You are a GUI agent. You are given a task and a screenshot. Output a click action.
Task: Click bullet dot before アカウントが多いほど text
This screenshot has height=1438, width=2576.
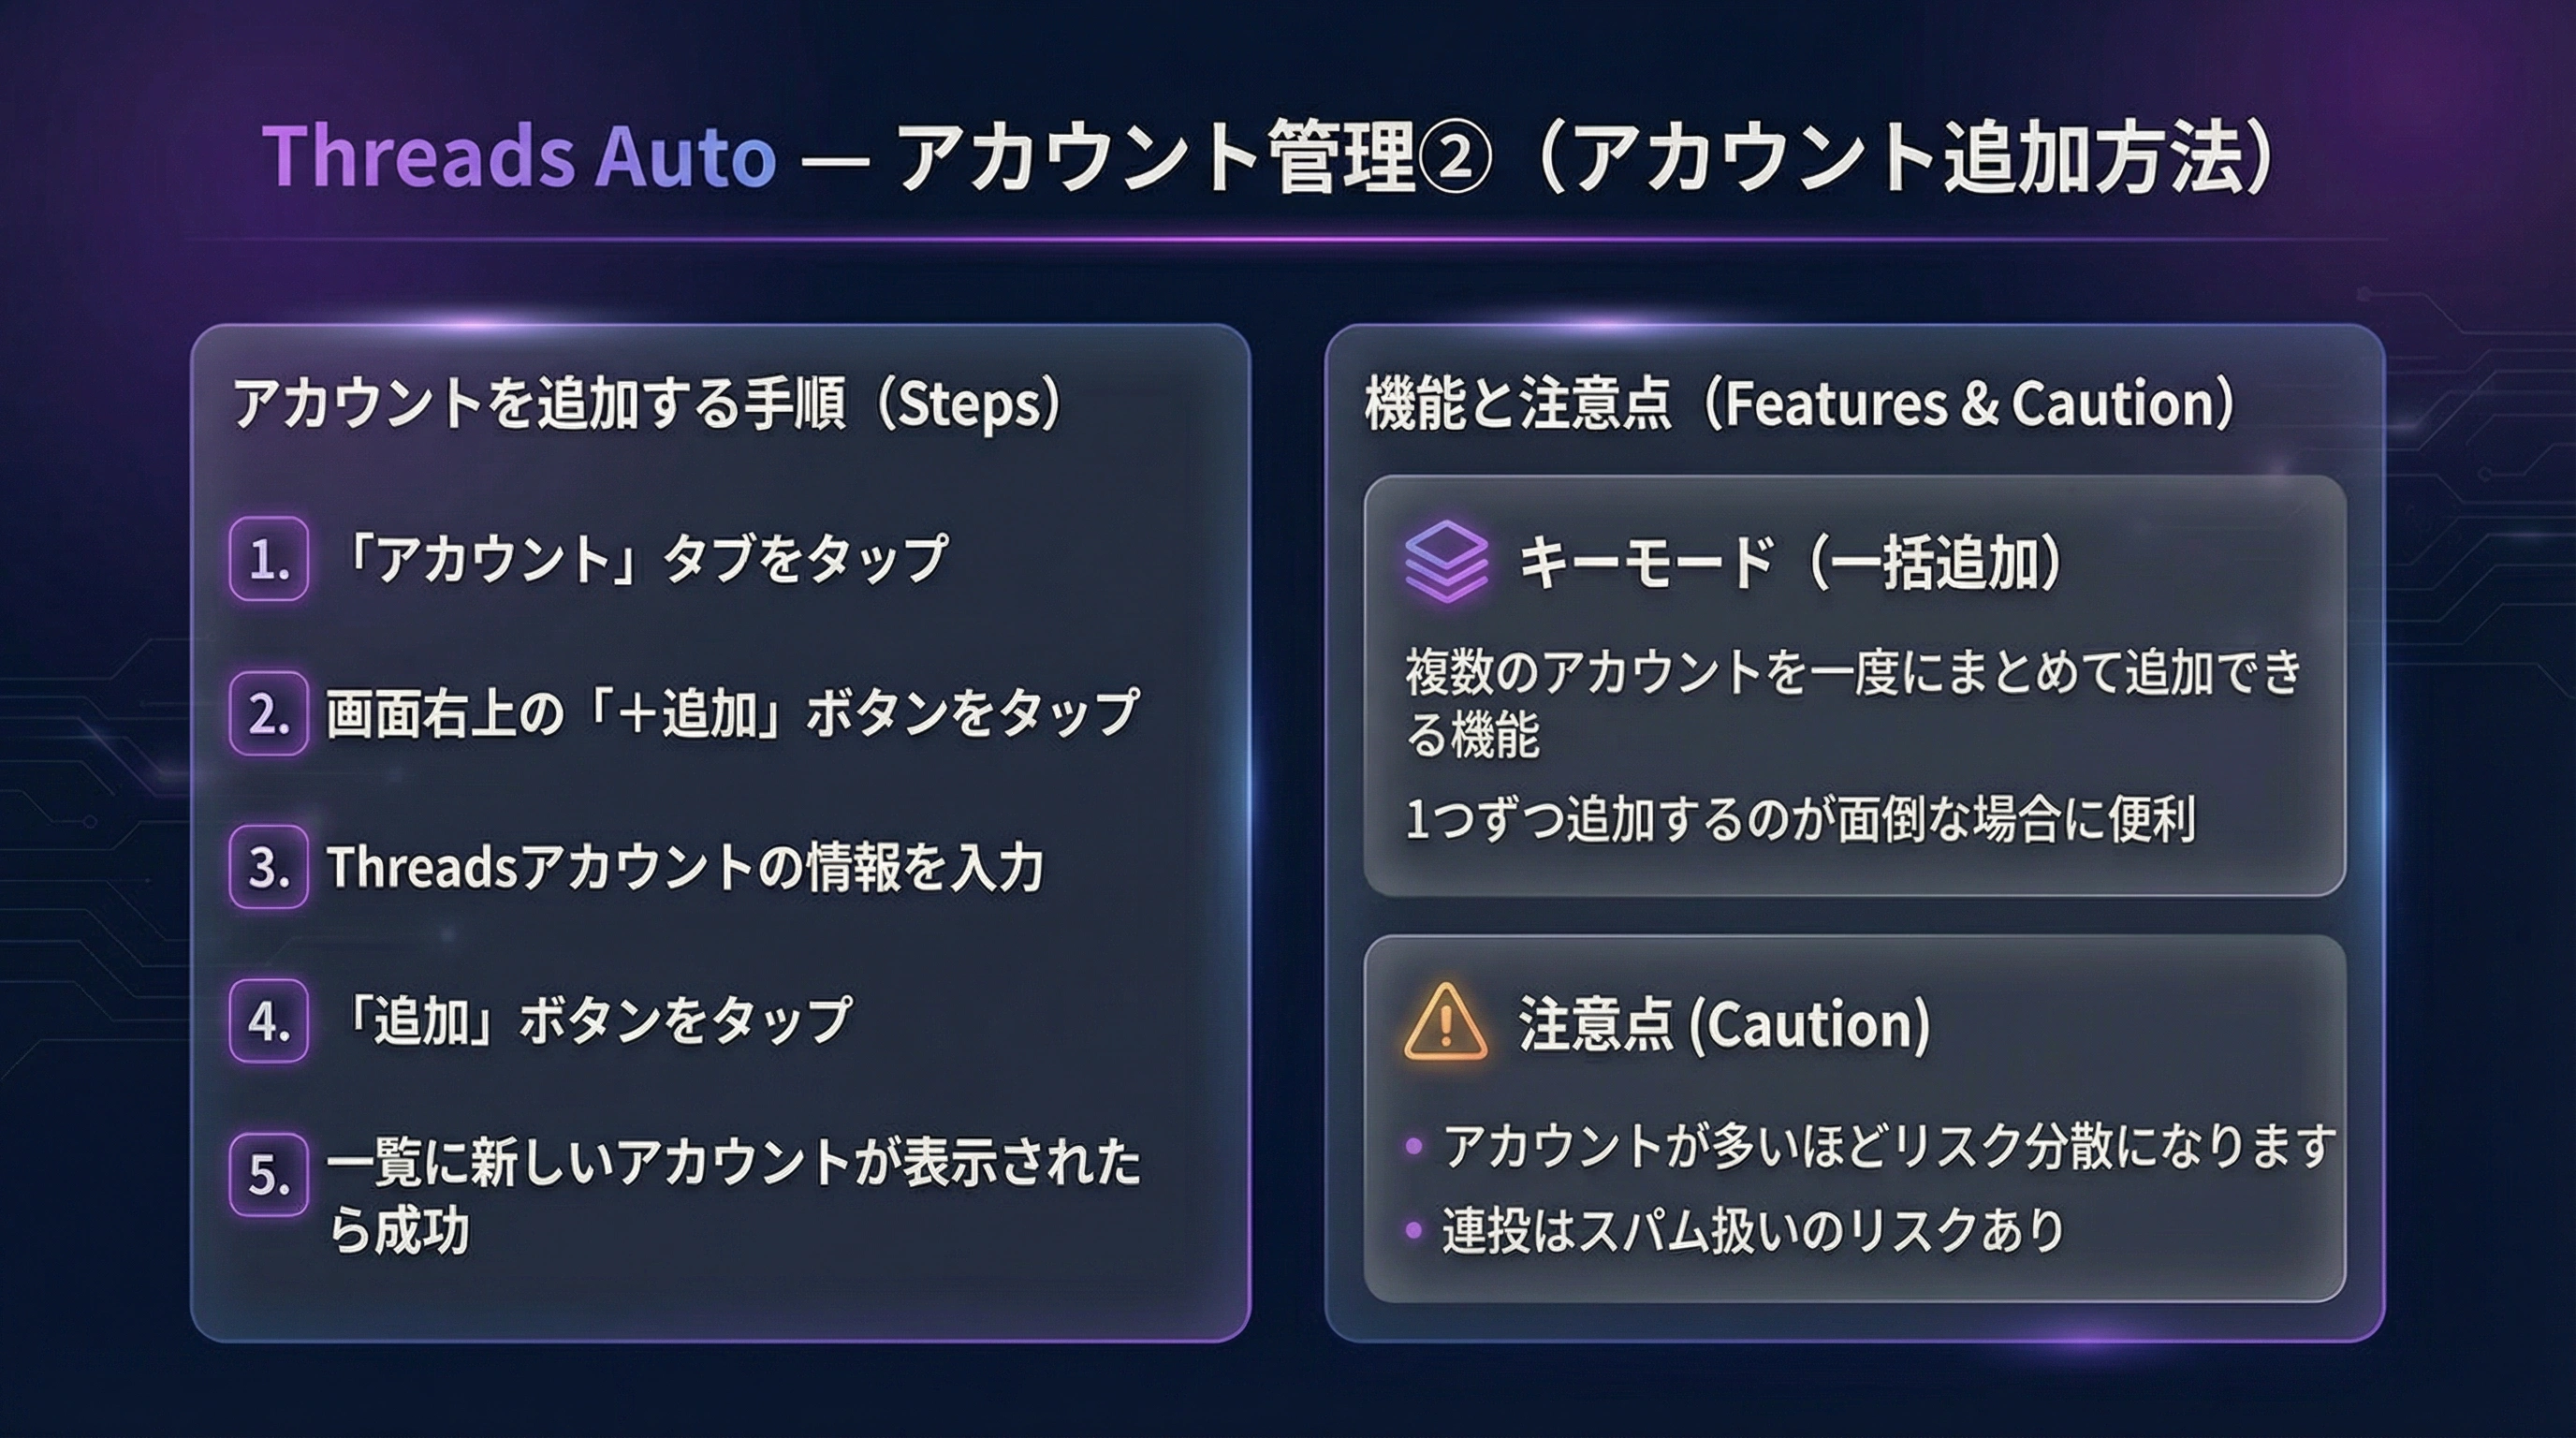tap(1414, 1145)
